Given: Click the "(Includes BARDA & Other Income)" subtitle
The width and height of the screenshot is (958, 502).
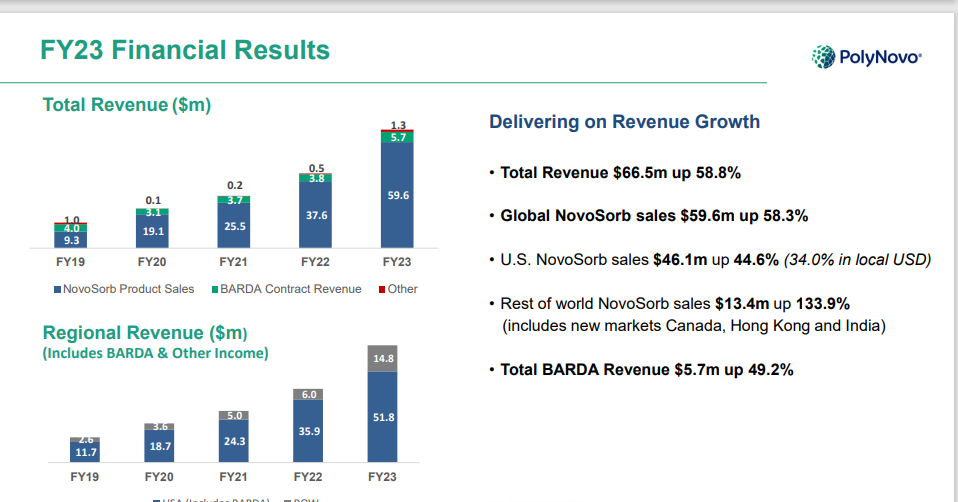Looking at the screenshot, I should [155, 353].
